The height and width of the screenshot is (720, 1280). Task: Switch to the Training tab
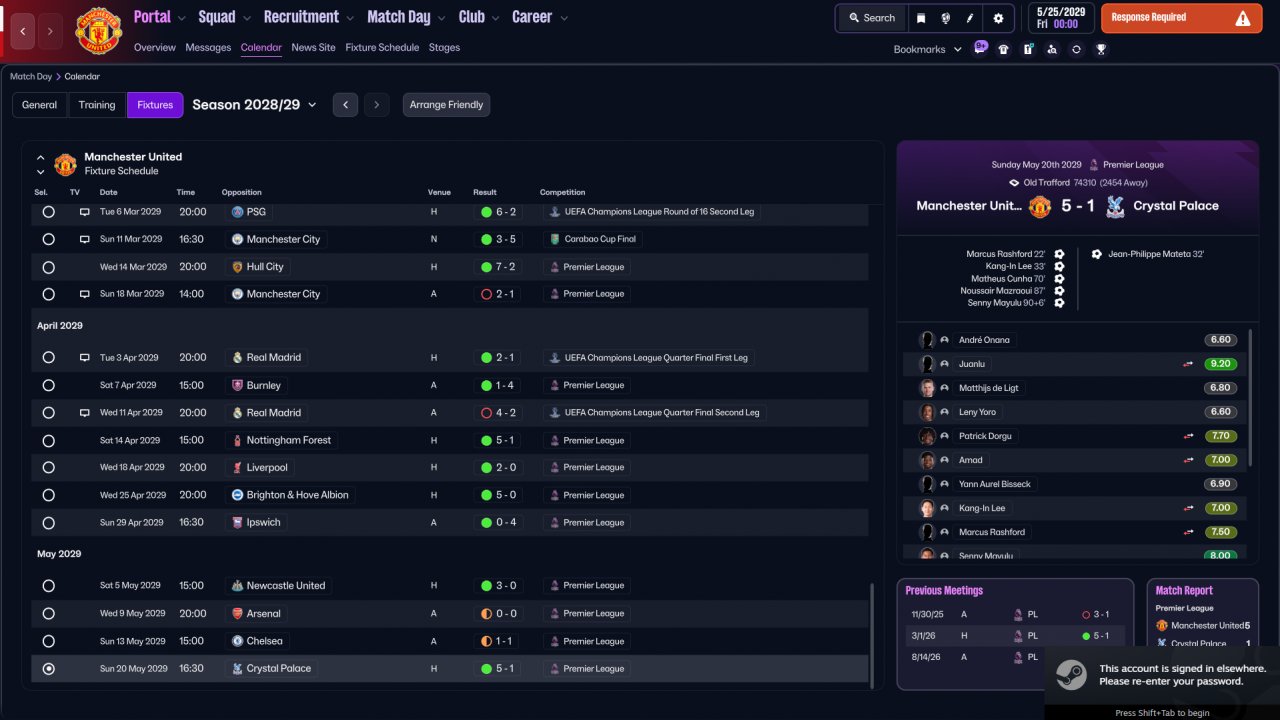[x=97, y=105]
